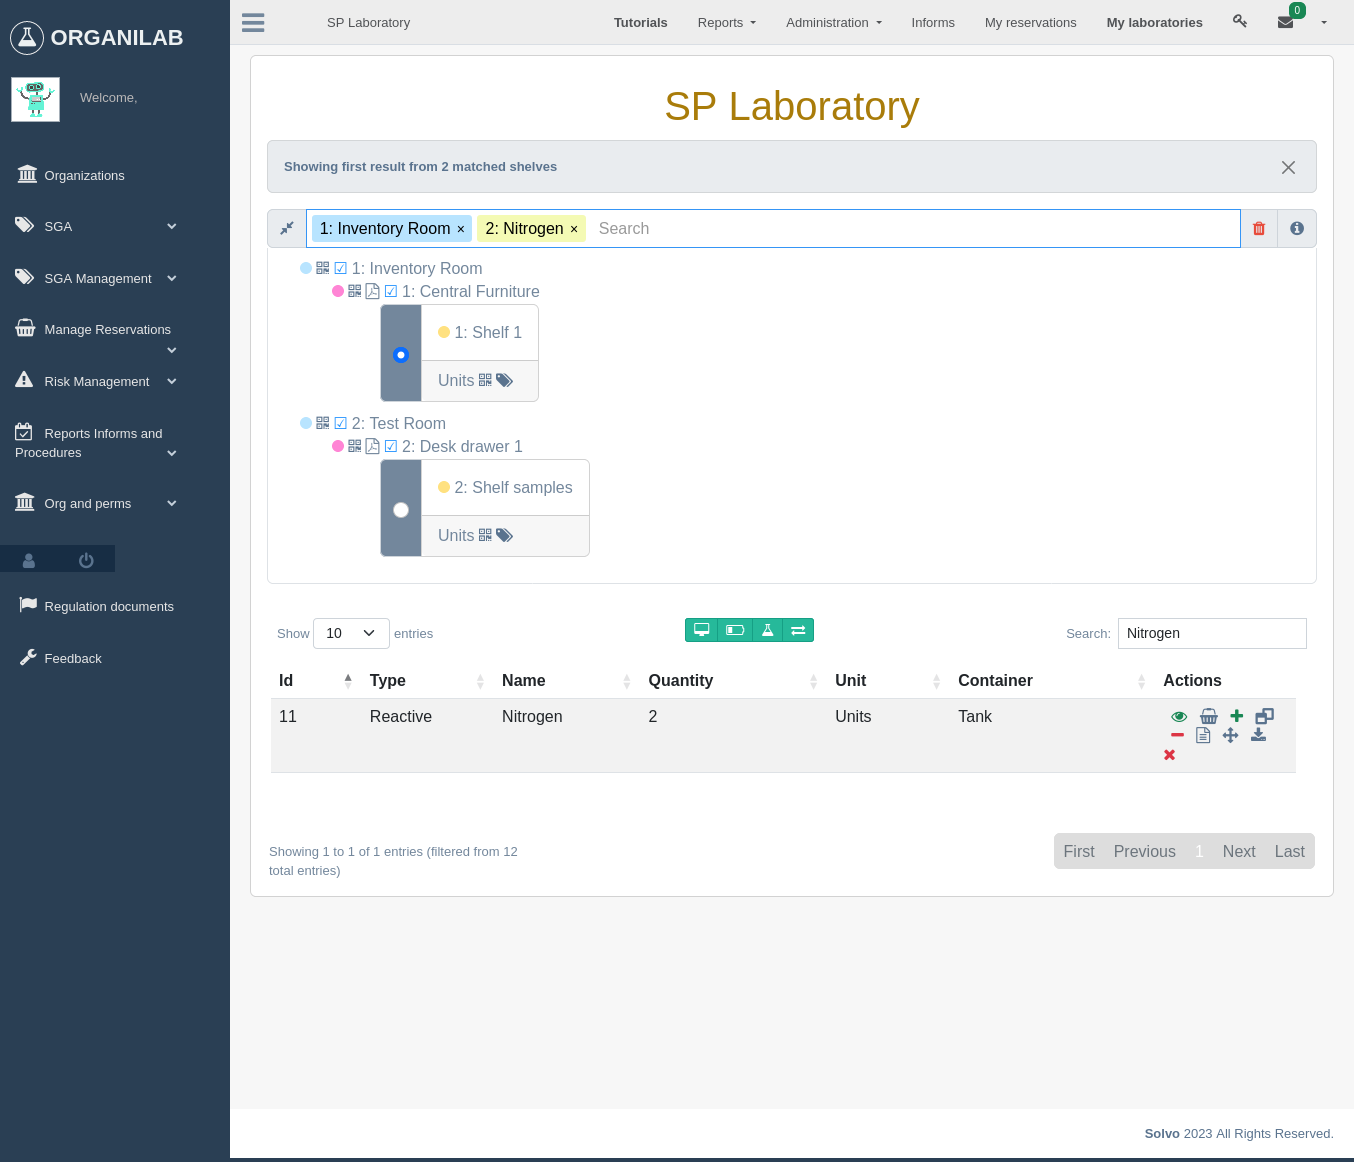Open the Reports dropdown in top bar
Viewport: 1354px width, 1162px height.
(727, 22)
